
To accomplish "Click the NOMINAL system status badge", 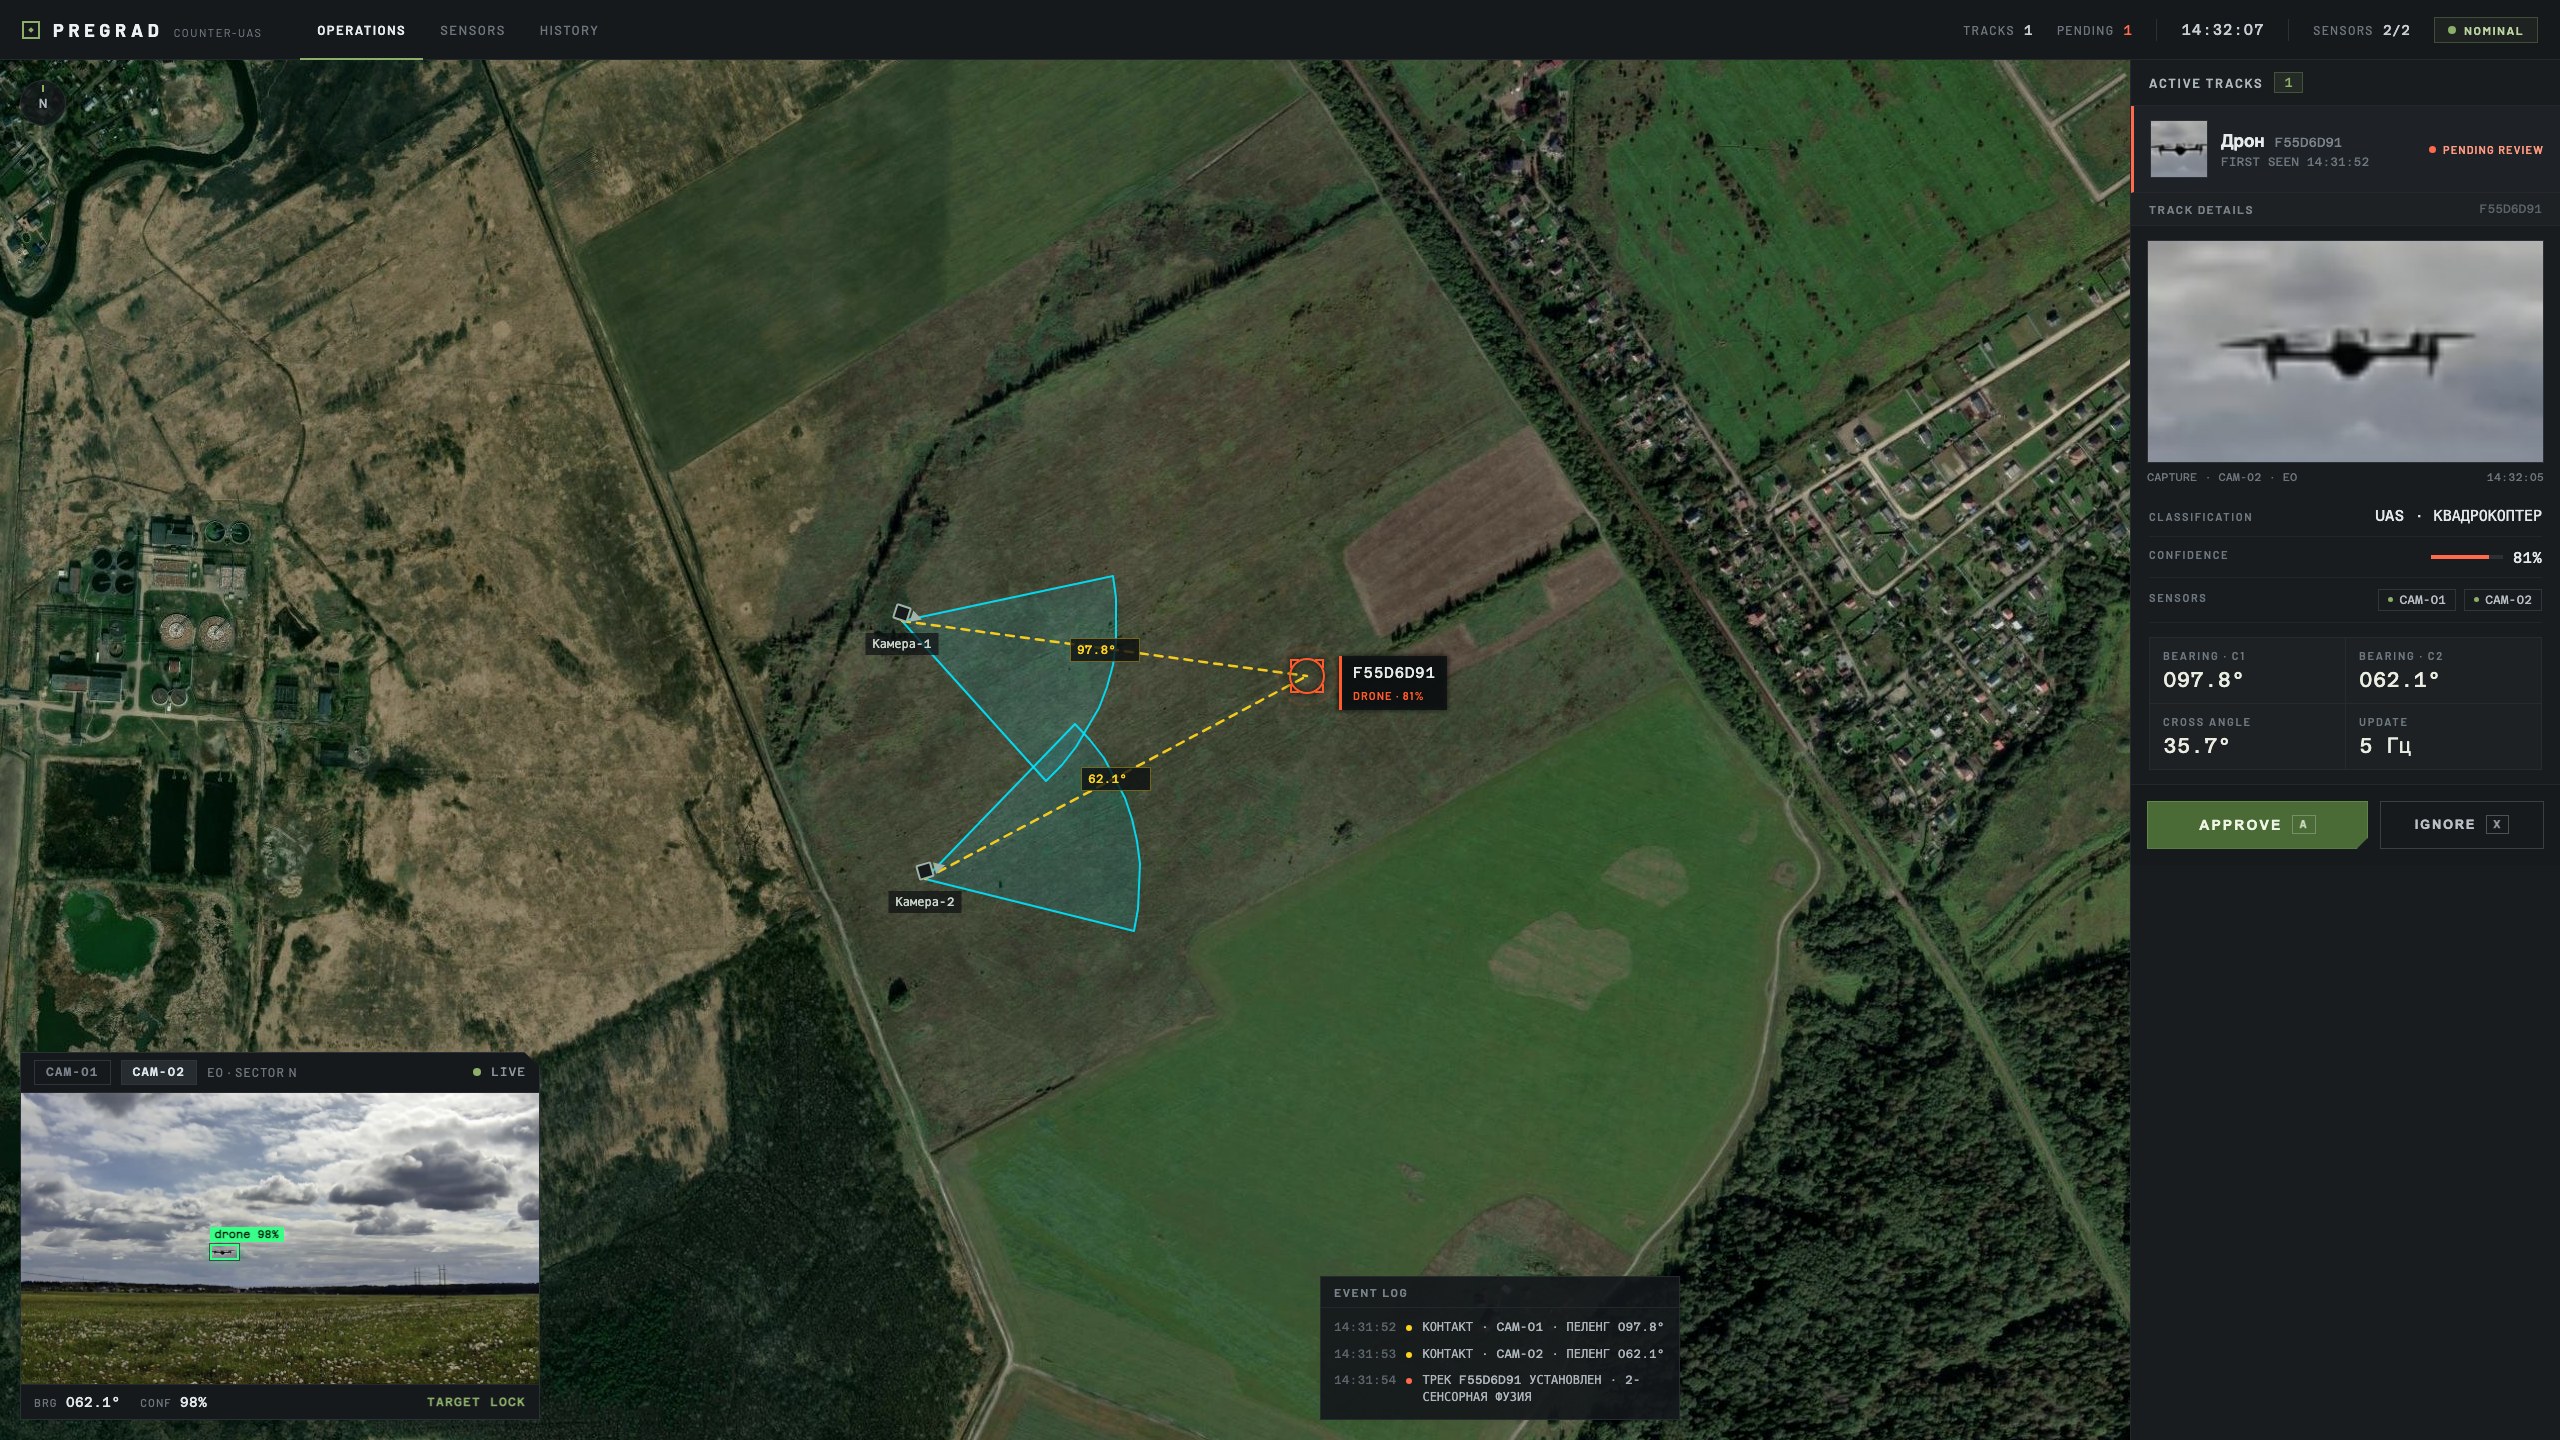I will 2485,30.
